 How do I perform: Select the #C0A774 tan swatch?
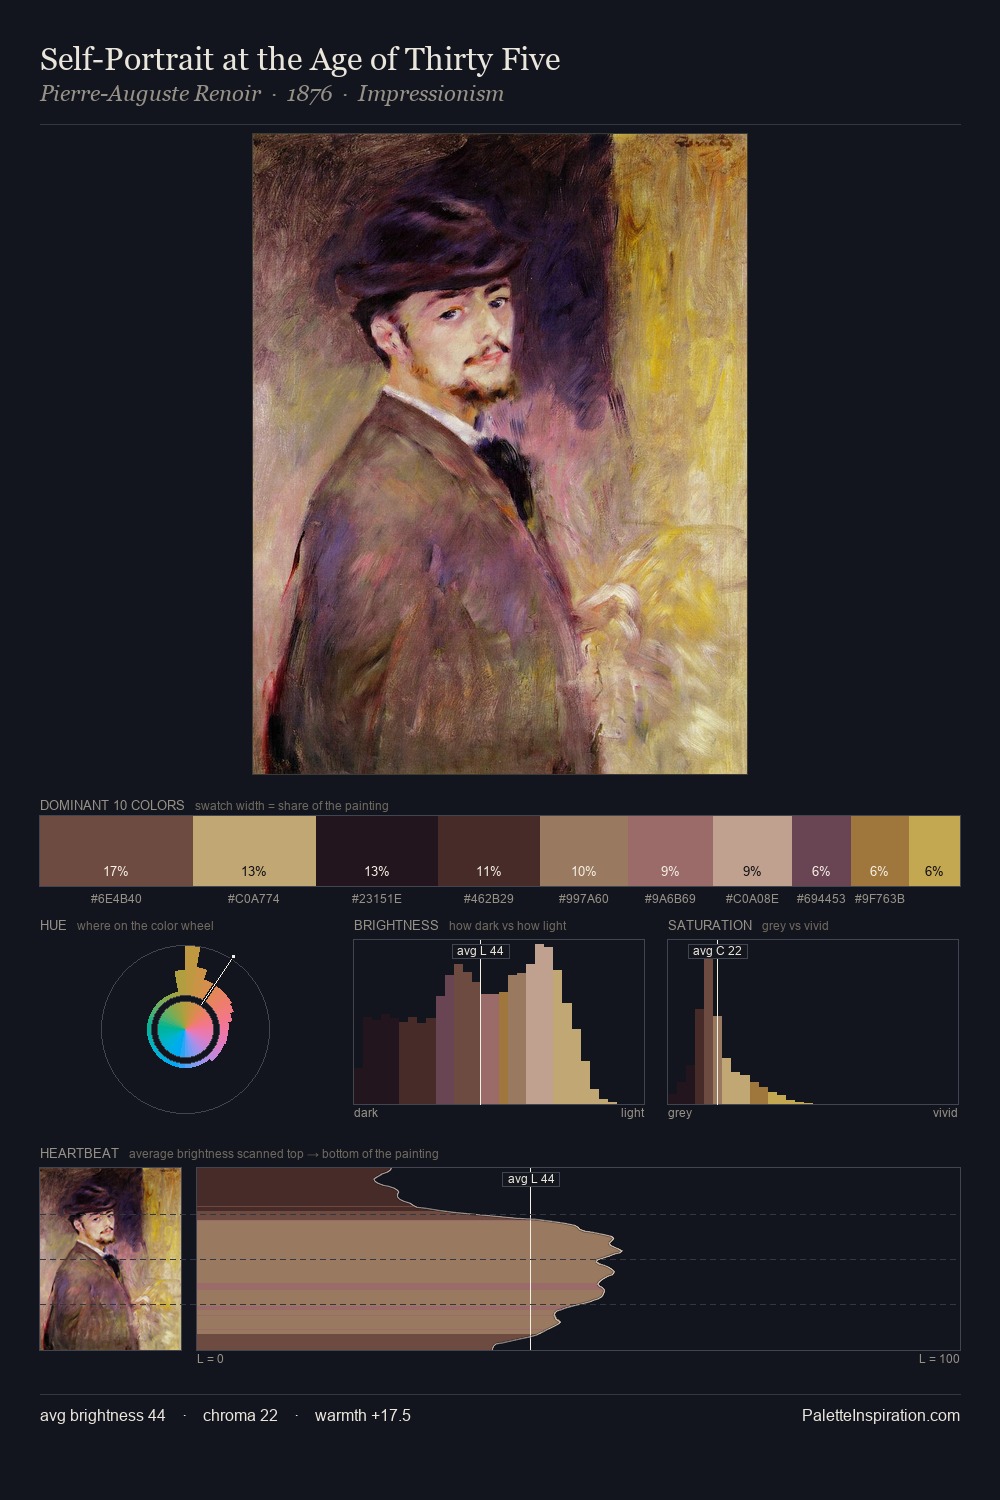[x=254, y=851]
